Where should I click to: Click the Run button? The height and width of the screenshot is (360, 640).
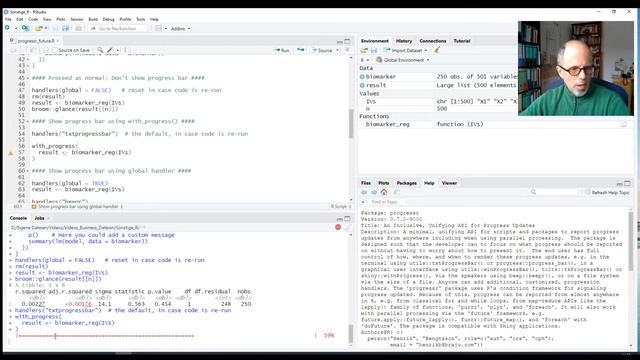(282, 50)
